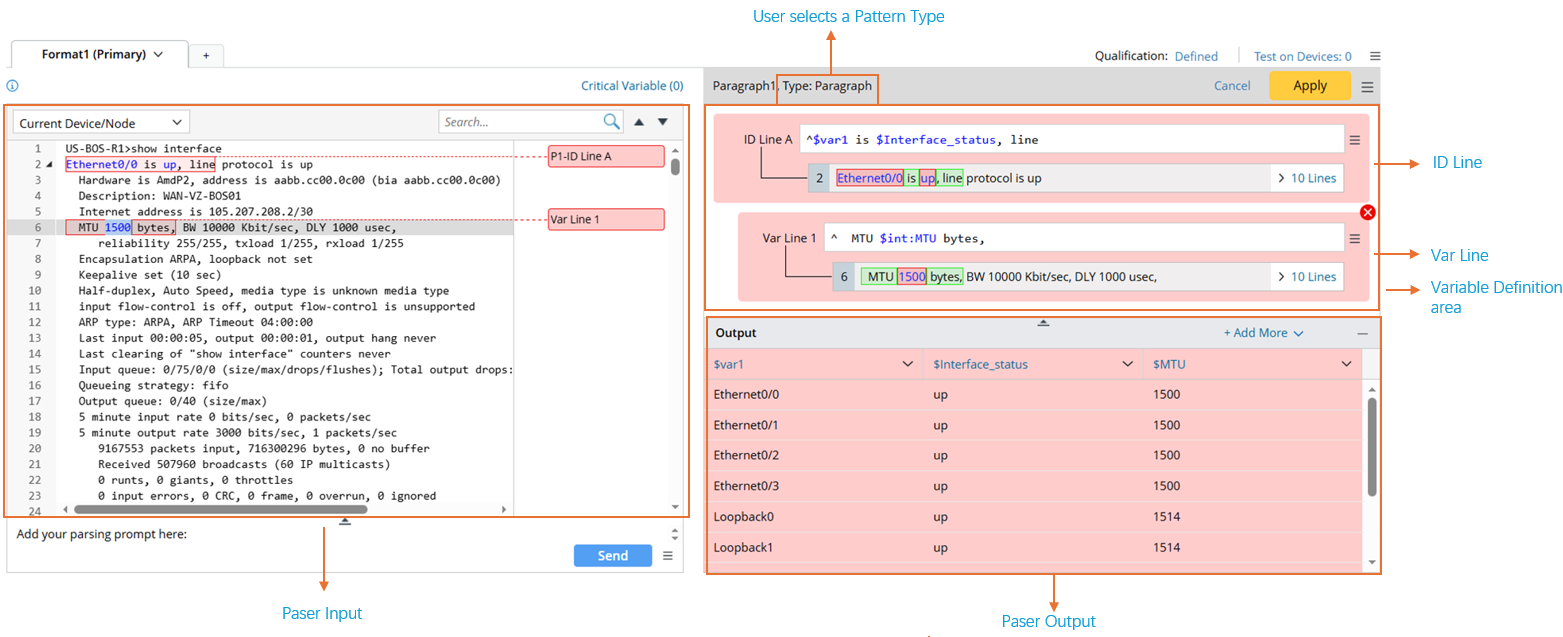Viewport: 1563px width, 637px height.
Task: Click the search magnifier icon
Action: [x=612, y=122]
